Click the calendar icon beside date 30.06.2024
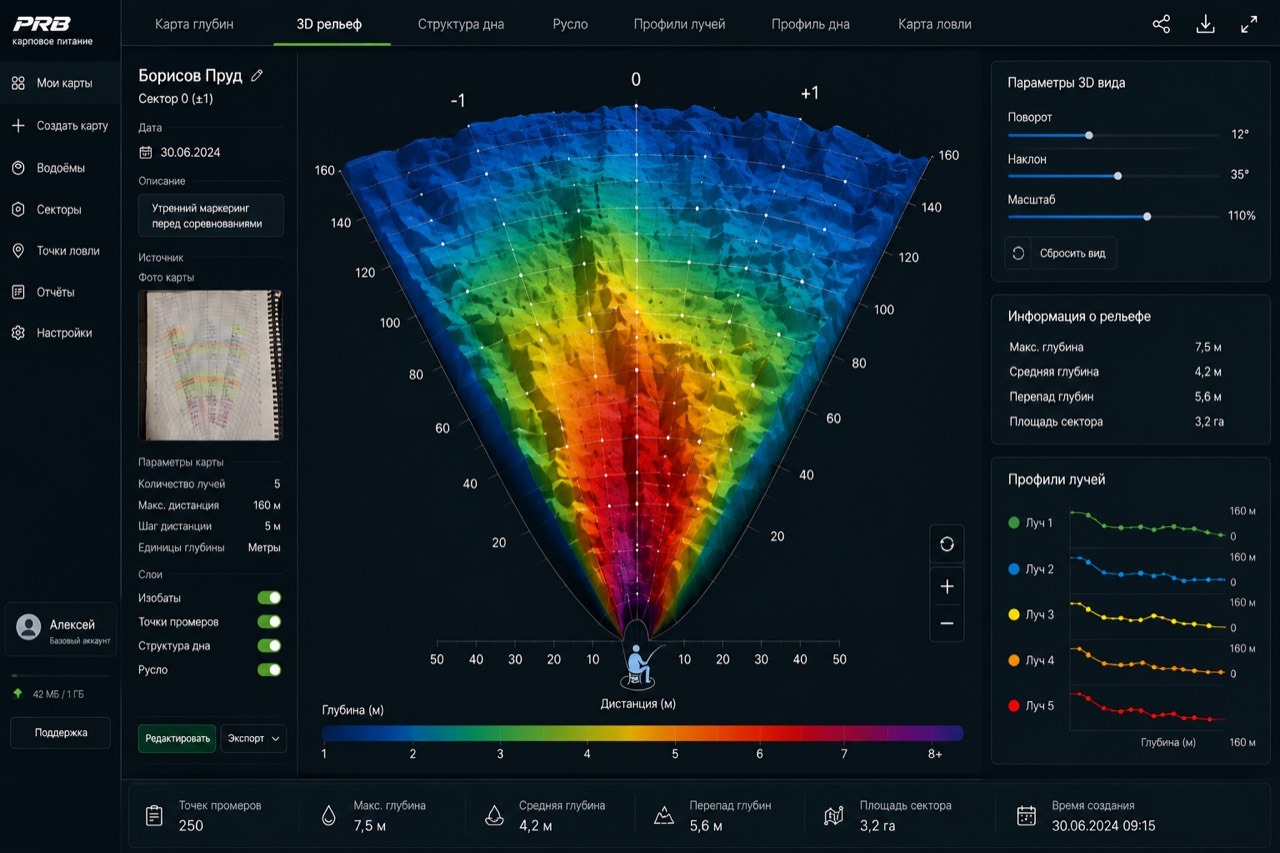Screen dimensions: 1280x853 [x=145, y=152]
